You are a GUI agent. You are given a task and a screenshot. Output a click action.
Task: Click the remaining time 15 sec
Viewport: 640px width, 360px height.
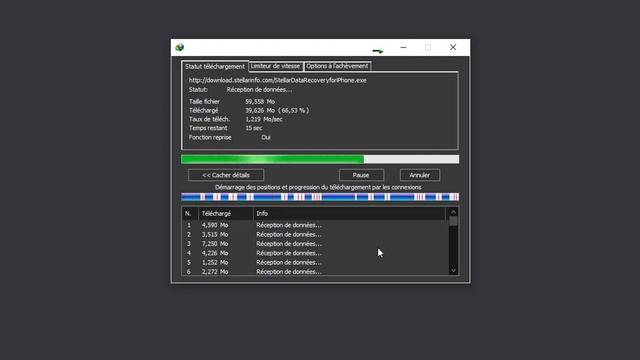[254, 128]
